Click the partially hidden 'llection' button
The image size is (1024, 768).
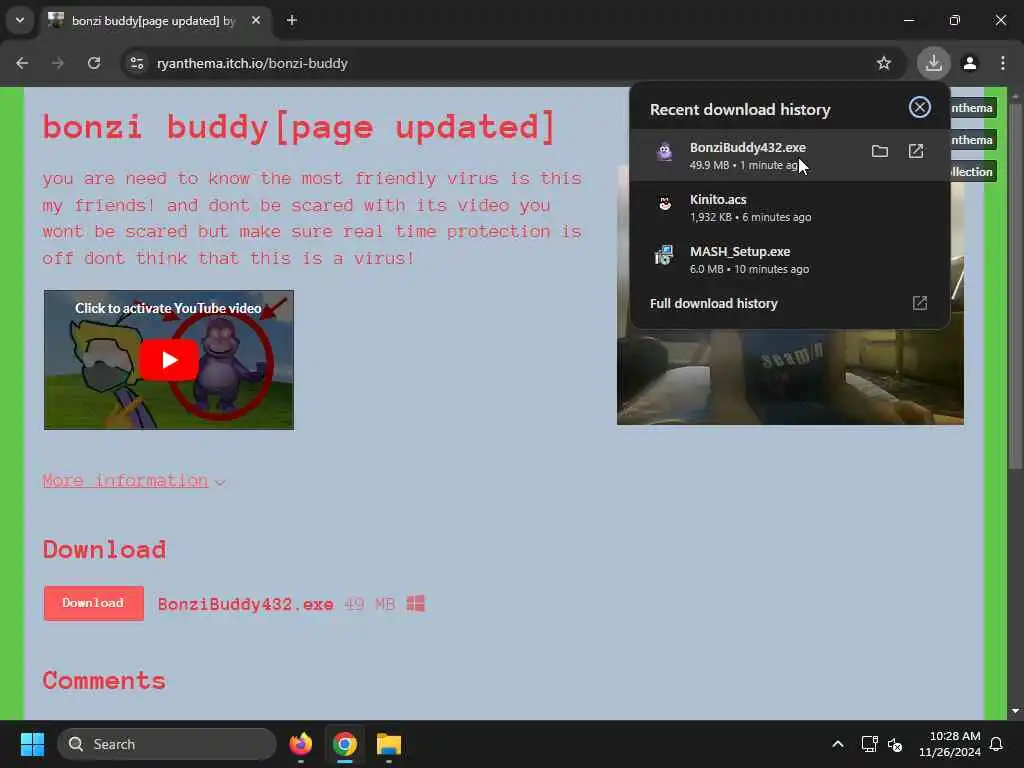973,172
